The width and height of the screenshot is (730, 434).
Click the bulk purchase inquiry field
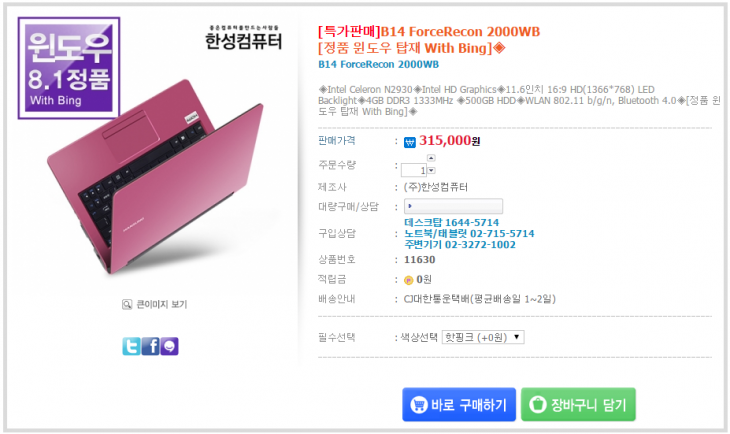pyautogui.click(x=453, y=206)
